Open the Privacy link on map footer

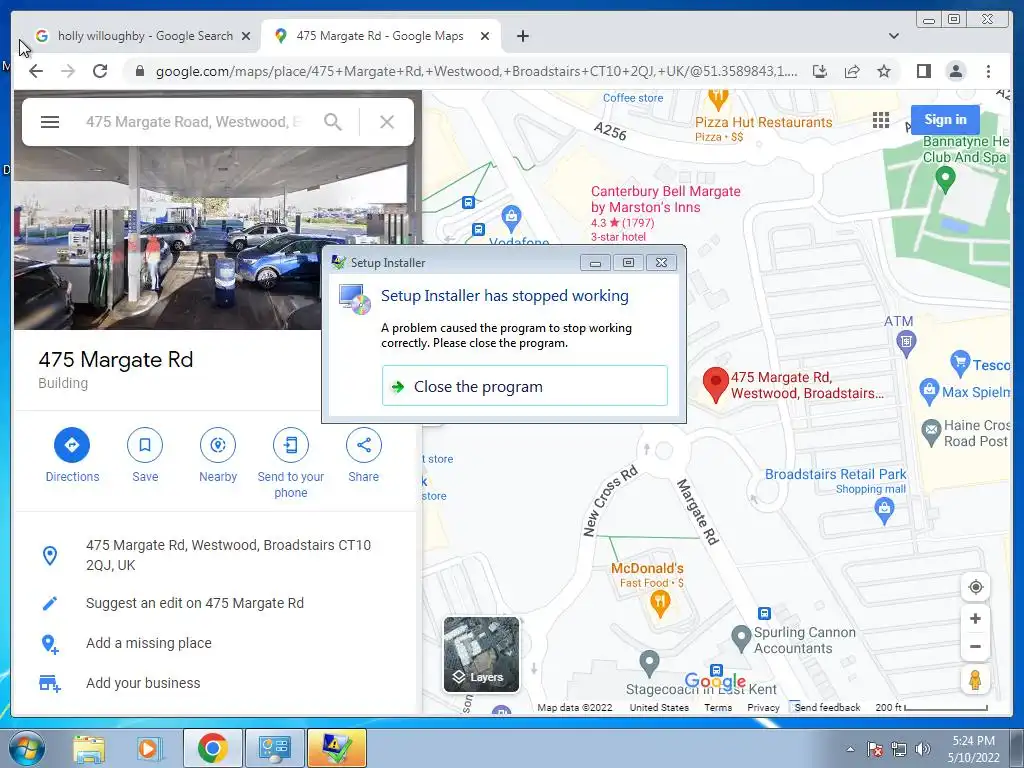coord(763,707)
